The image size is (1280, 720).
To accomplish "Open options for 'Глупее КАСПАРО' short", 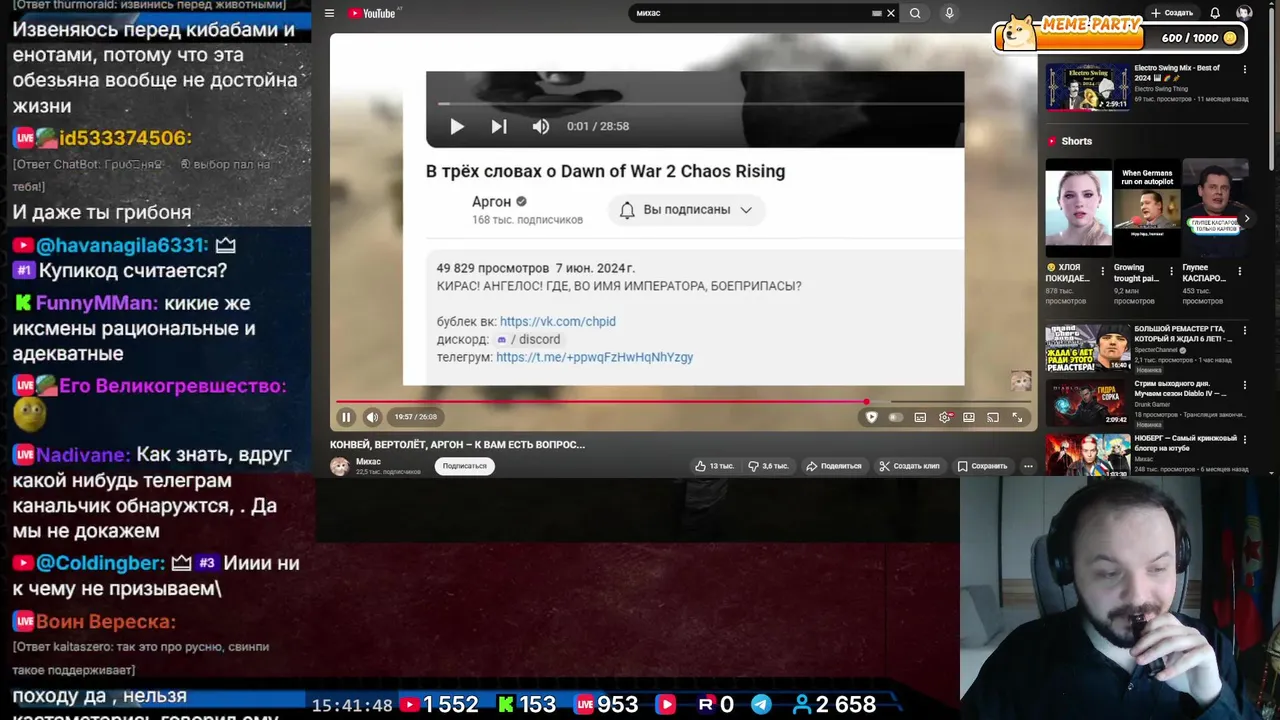I will [x=1241, y=271].
